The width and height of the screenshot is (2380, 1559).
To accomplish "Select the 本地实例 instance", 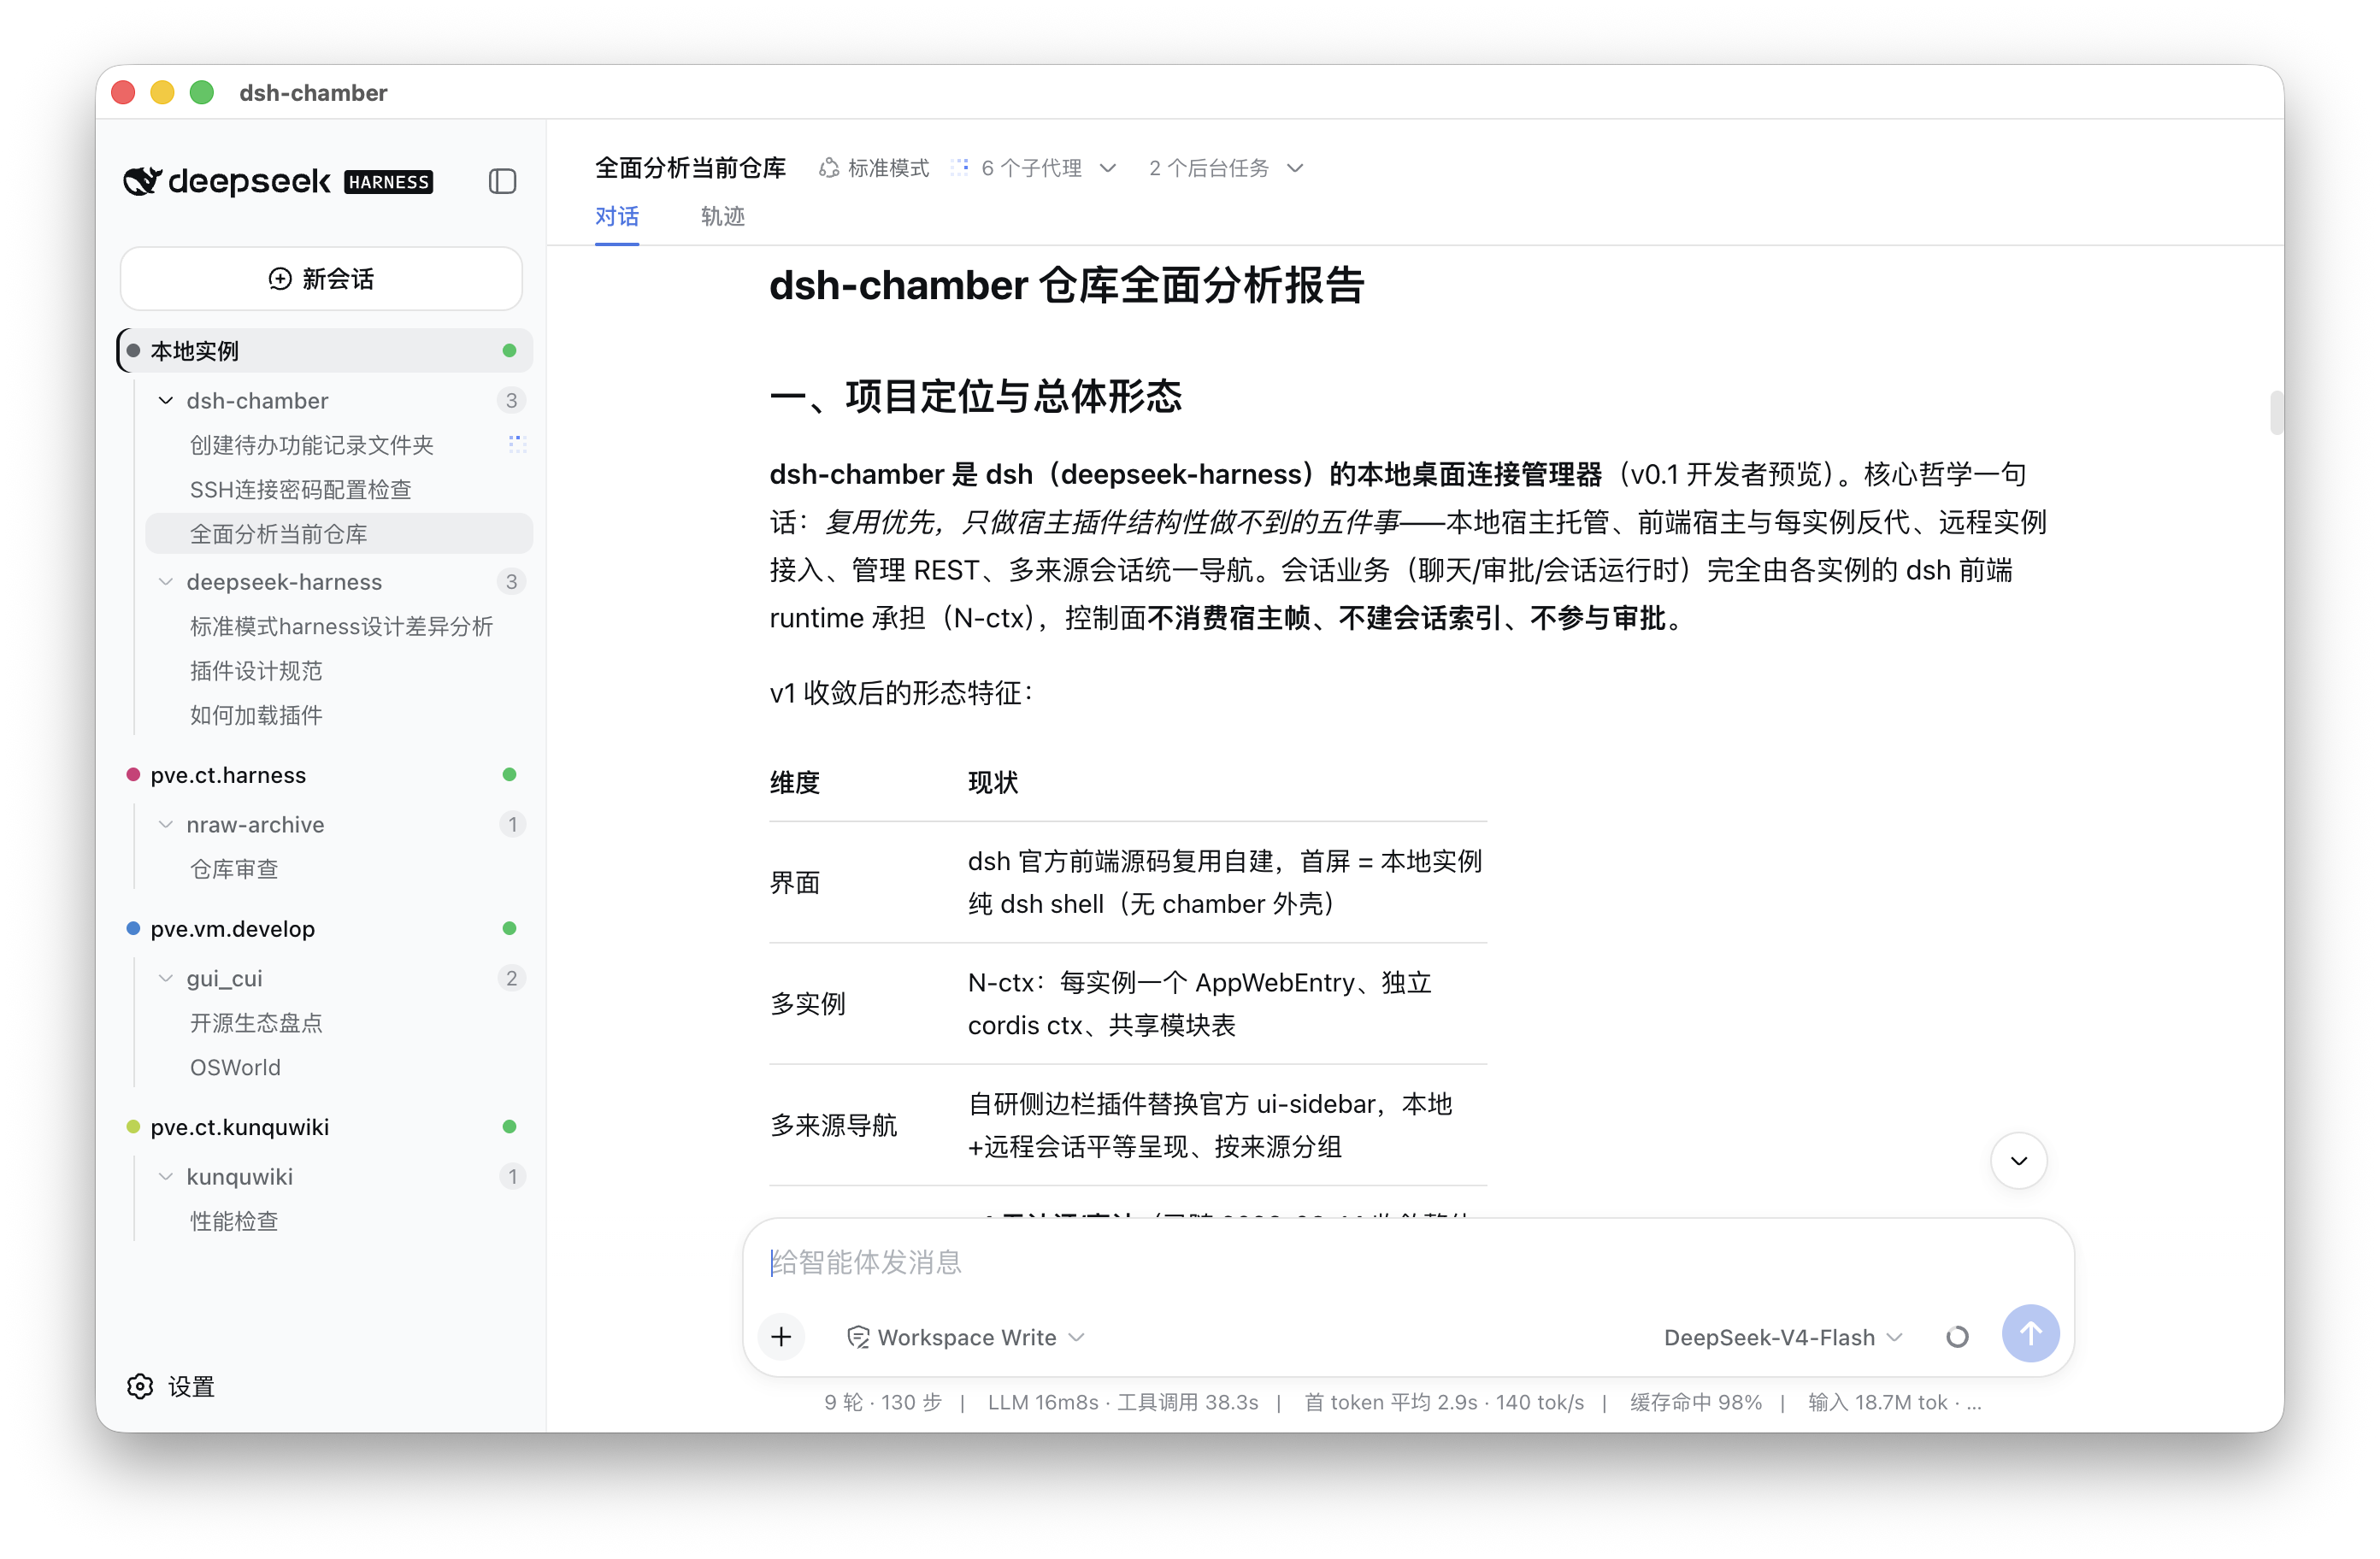I will point(325,351).
